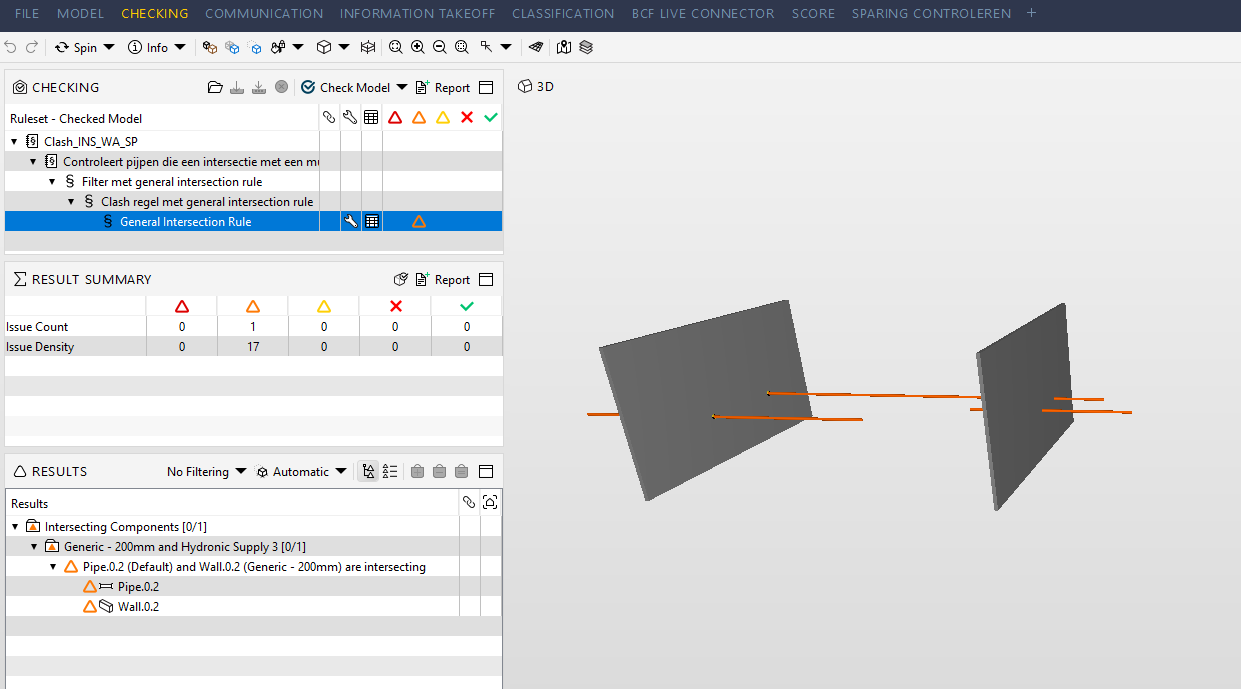Maximize the Checking panel window icon

[486, 87]
